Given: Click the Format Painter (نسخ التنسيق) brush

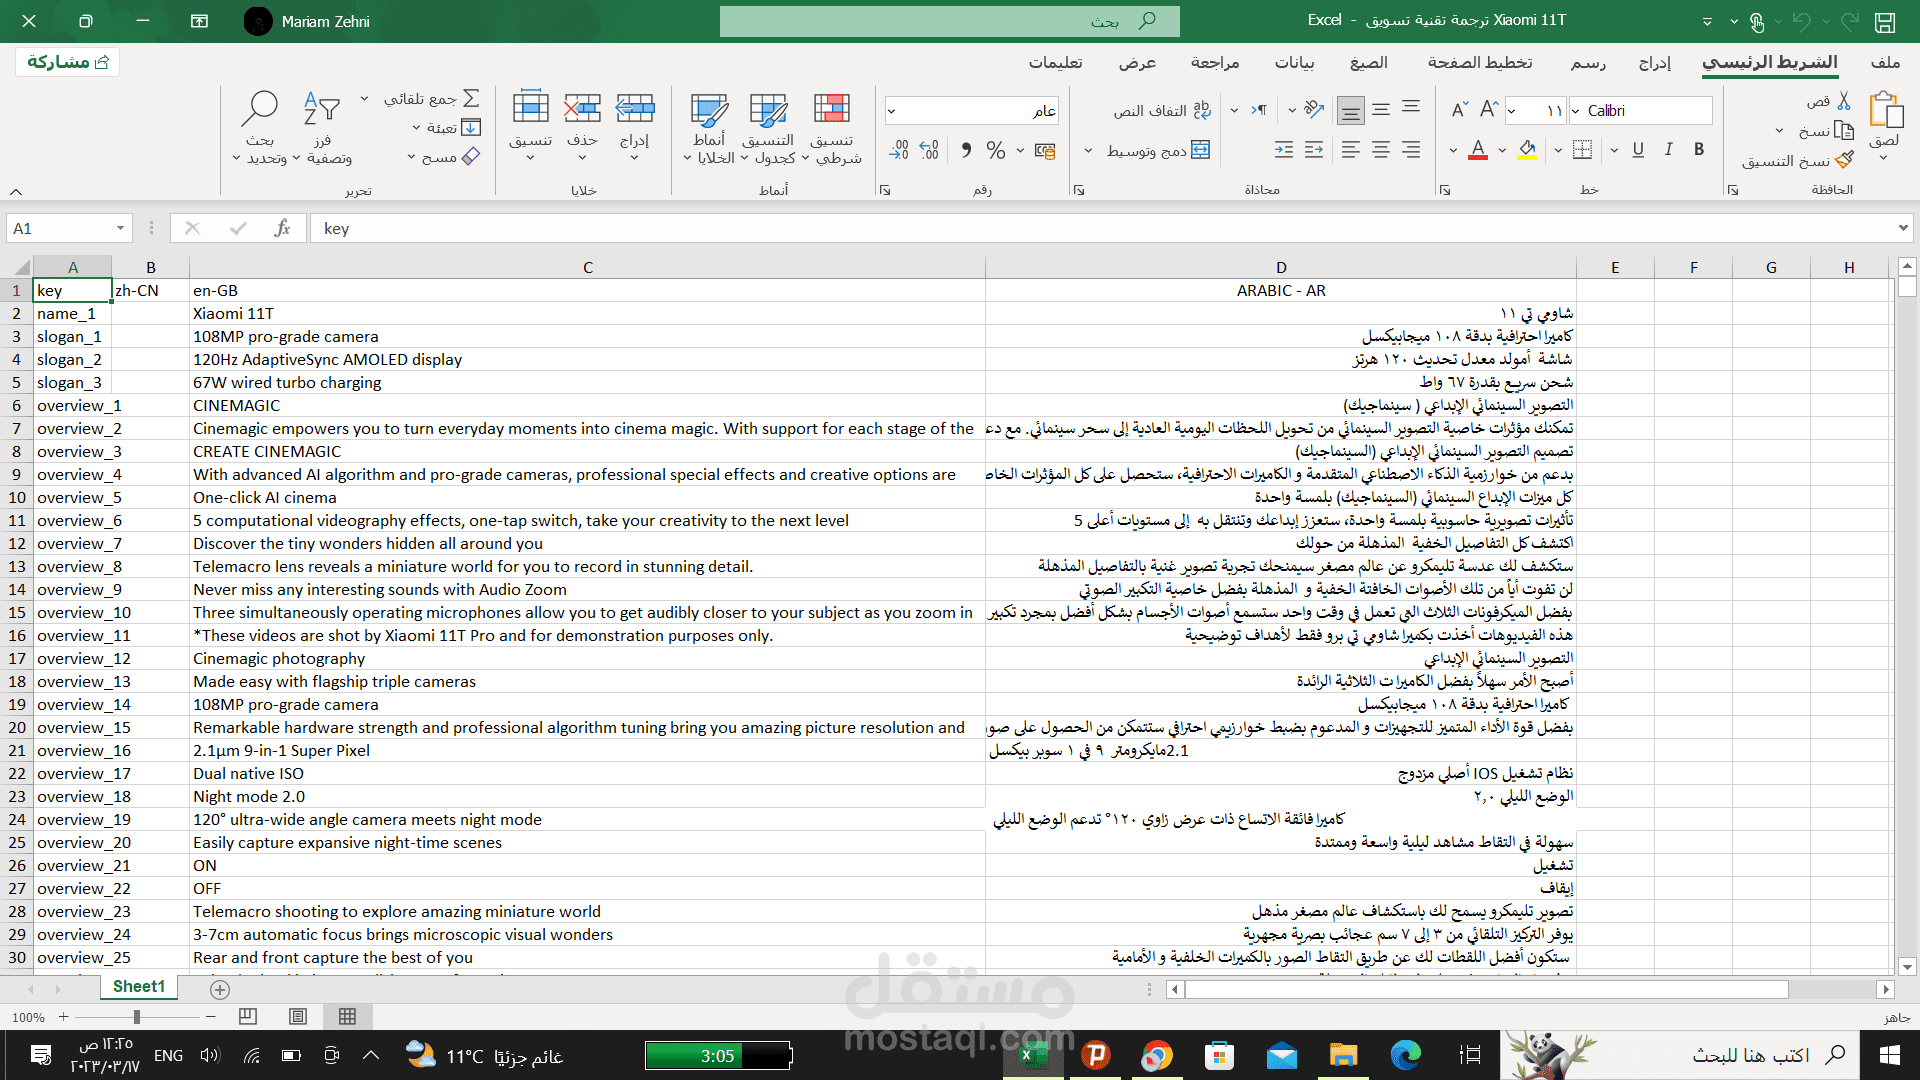Looking at the screenshot, I should pos(1845,160).
